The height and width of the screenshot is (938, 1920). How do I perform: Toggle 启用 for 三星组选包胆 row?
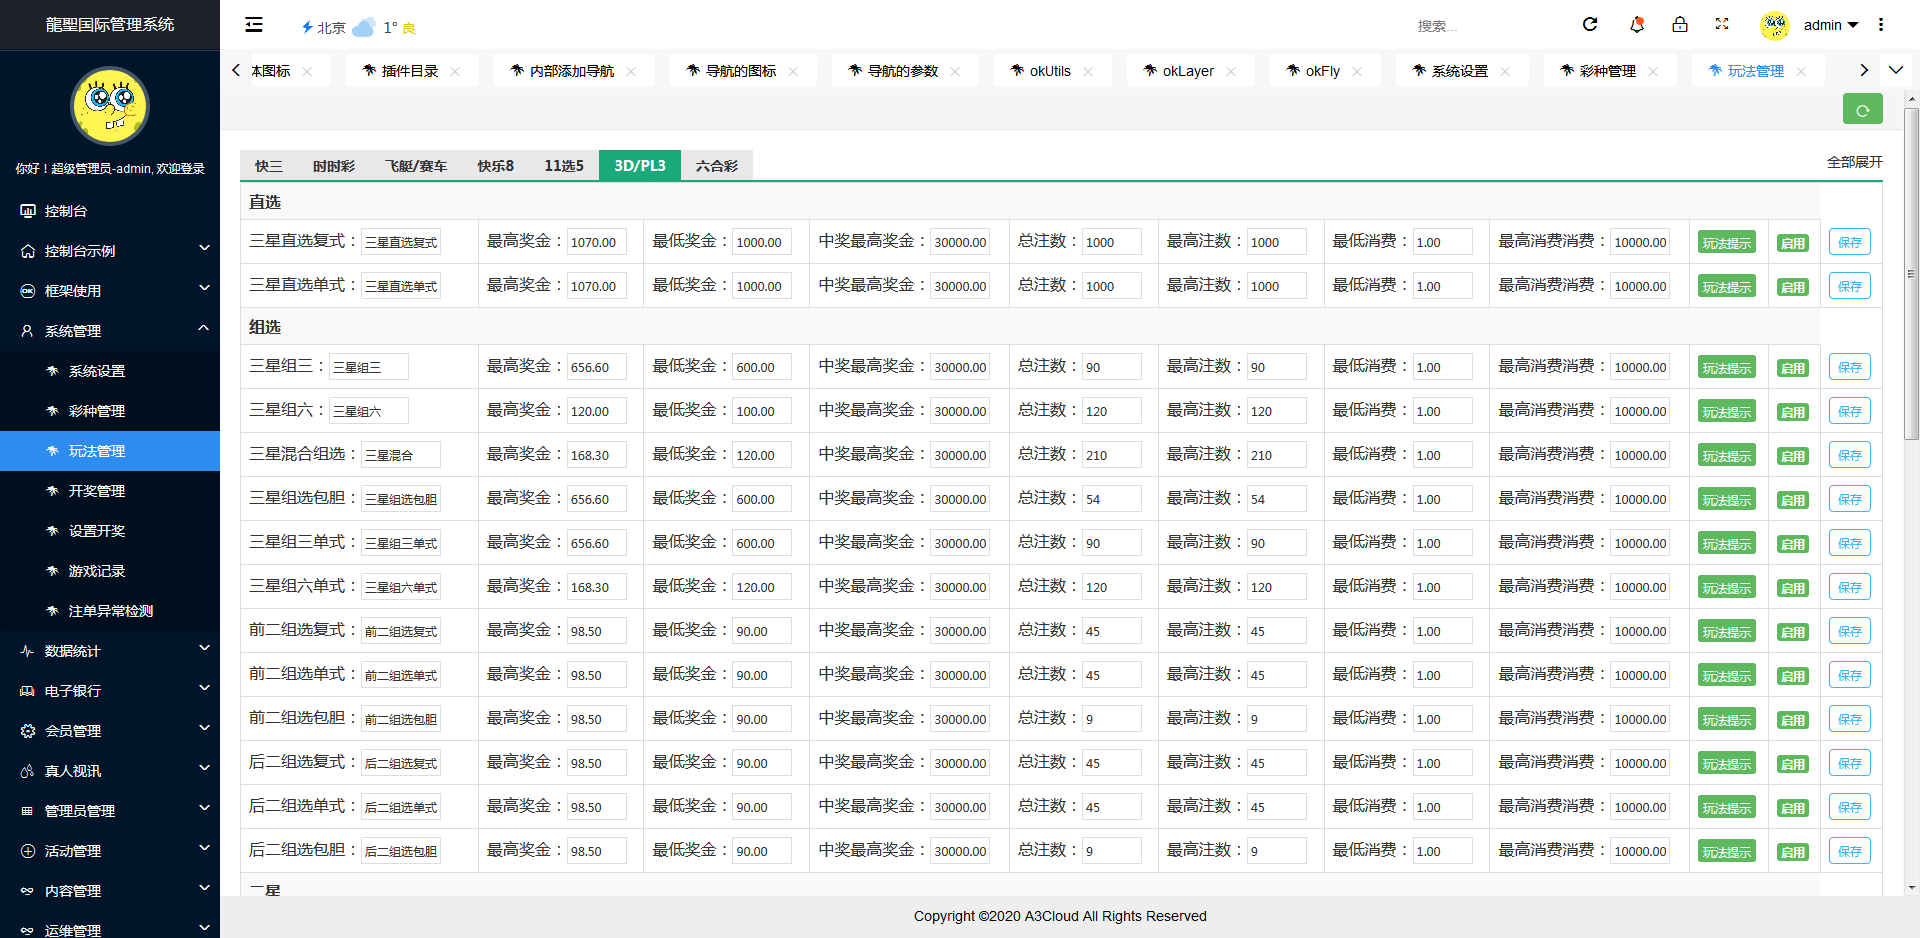1793,500
